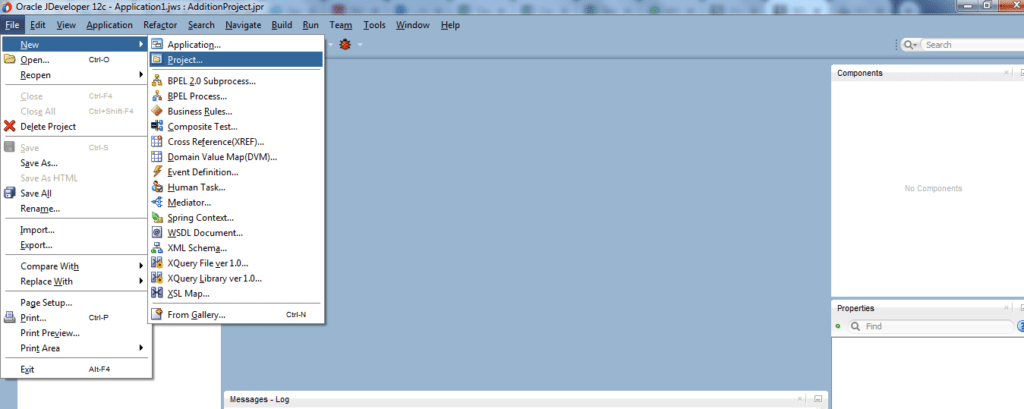1024x409 pixels.
Task: Expand the New submenu arrow
Action: (141, 44)
